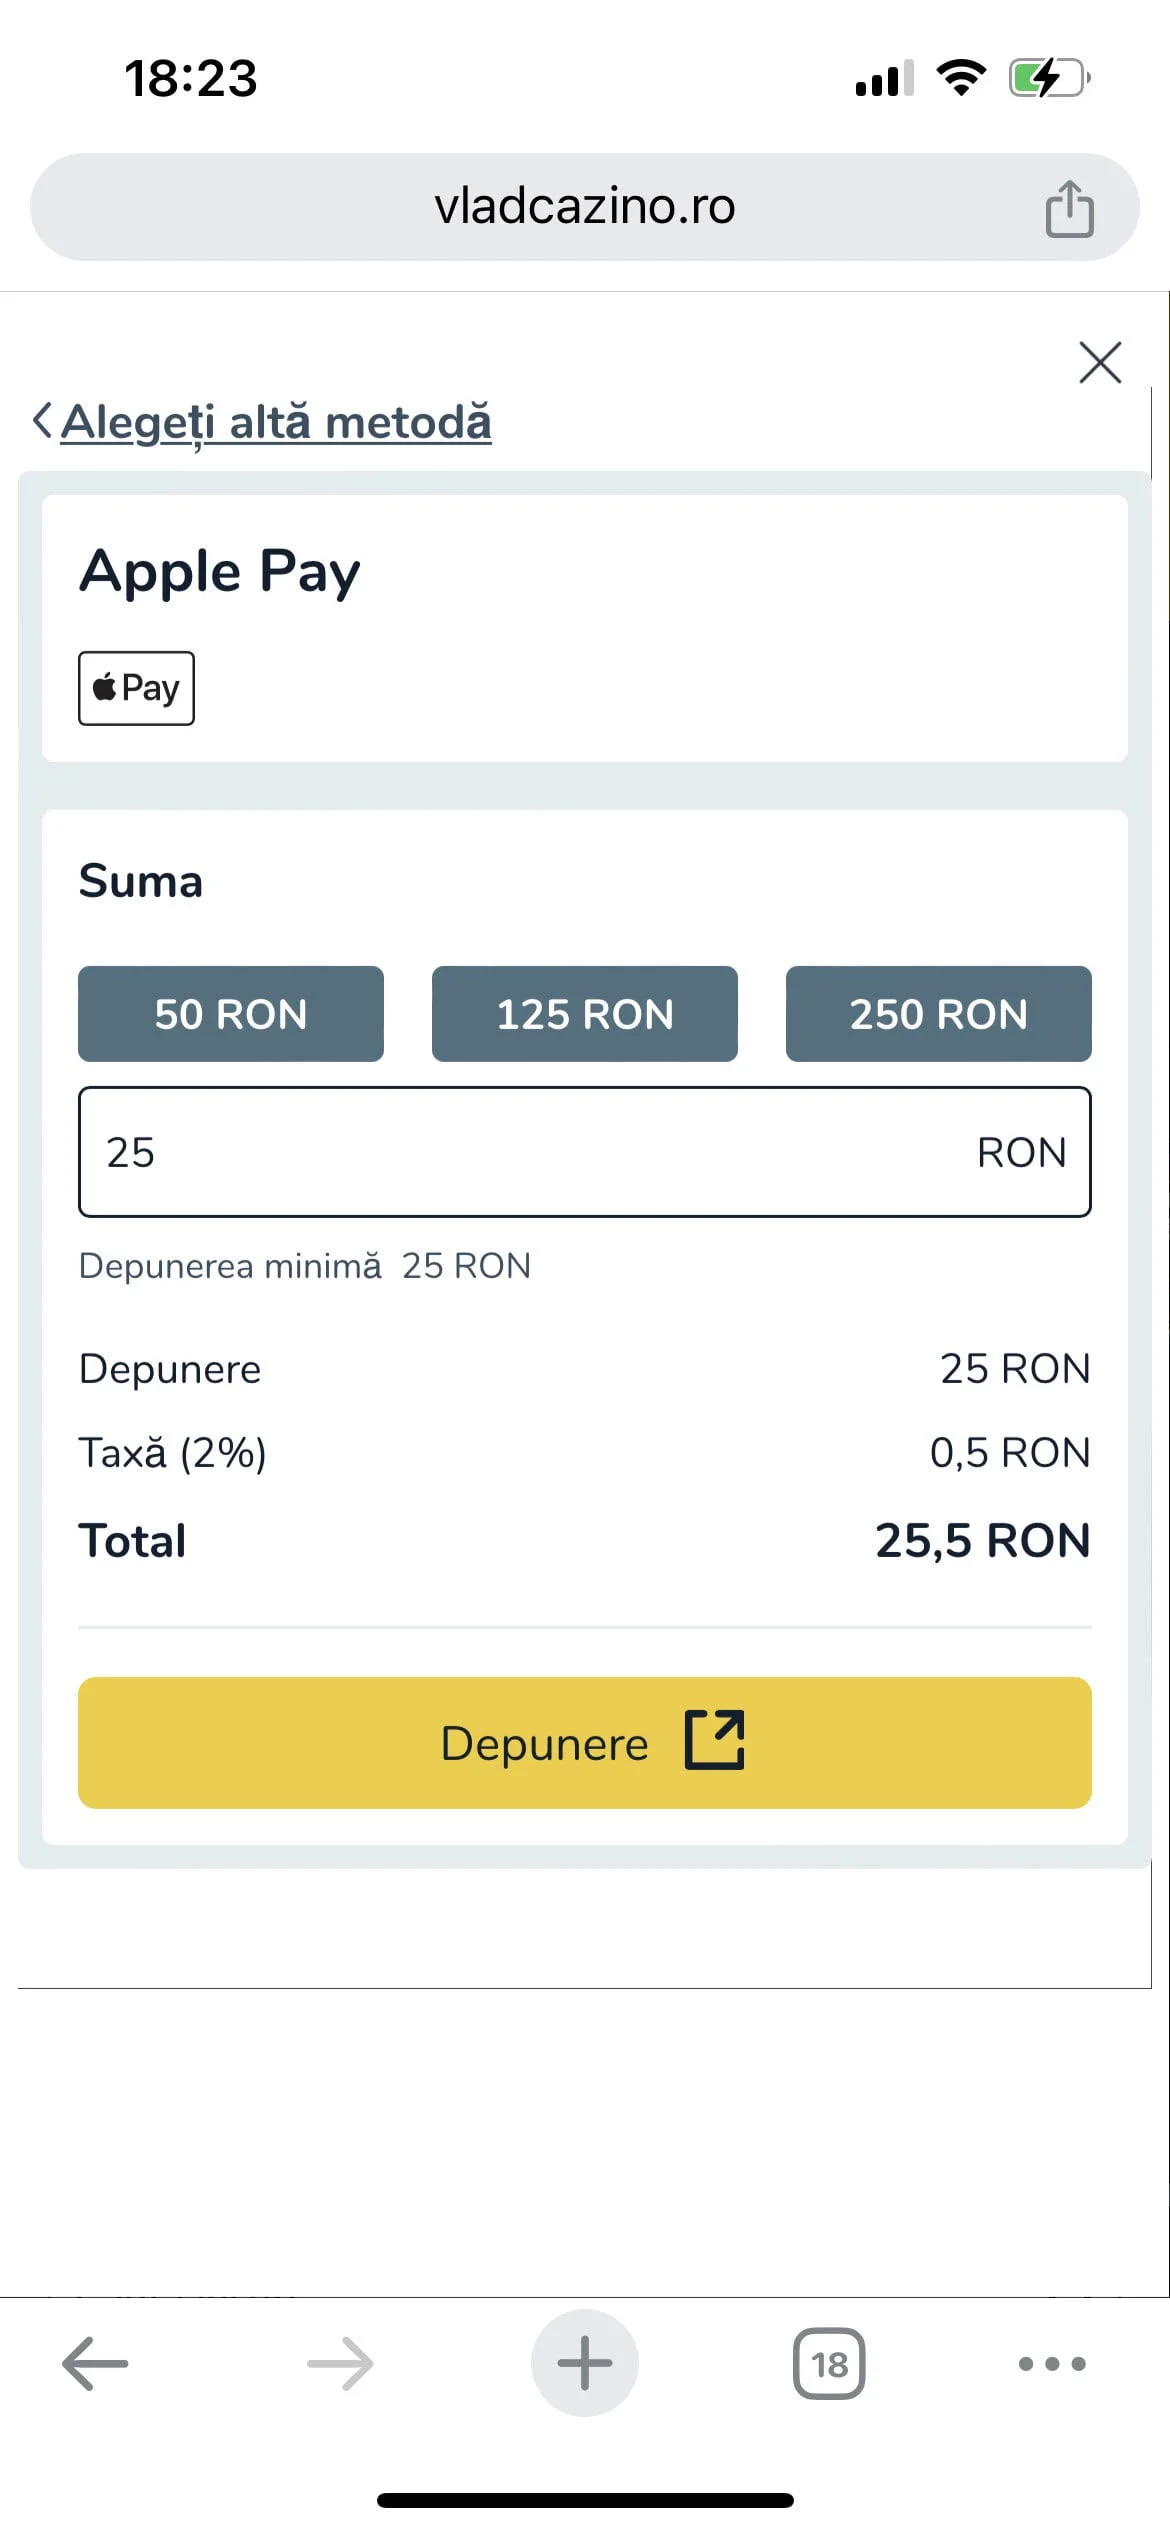Go back with browser back arrow

pos(95,2363)
